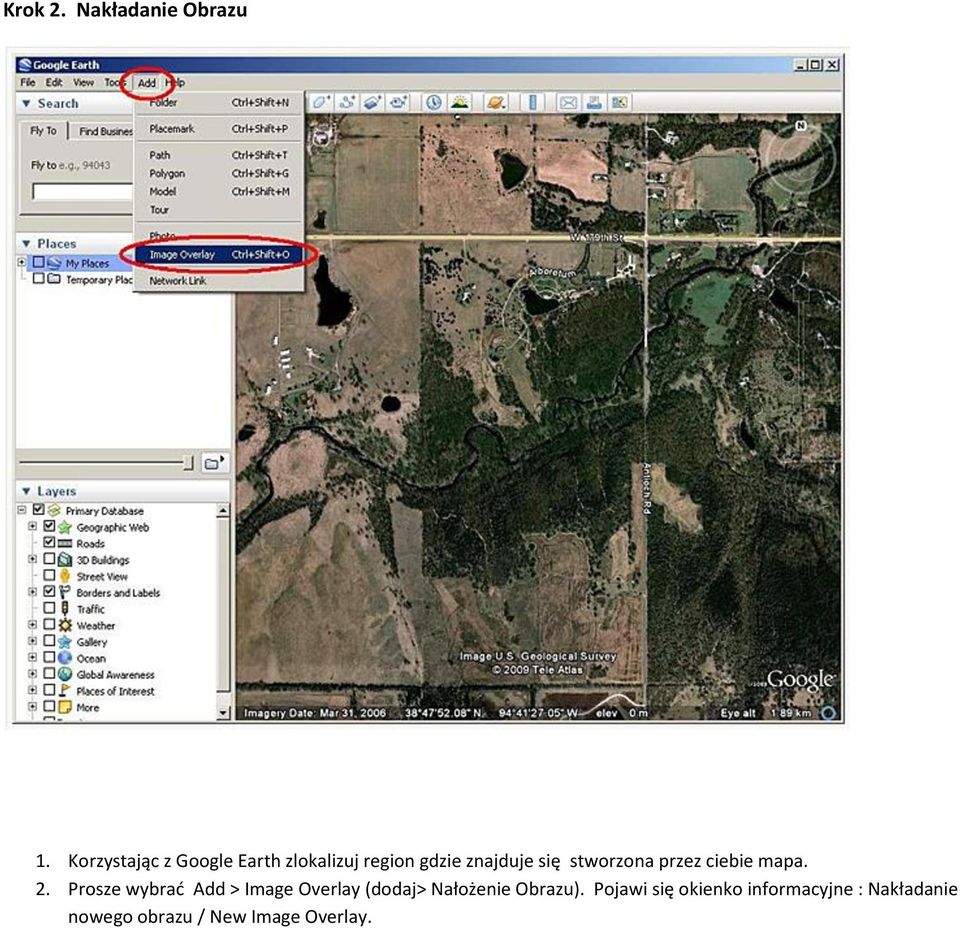Collapse the Search panel triangle
The image size is (960, 928).
pos(26,103)
